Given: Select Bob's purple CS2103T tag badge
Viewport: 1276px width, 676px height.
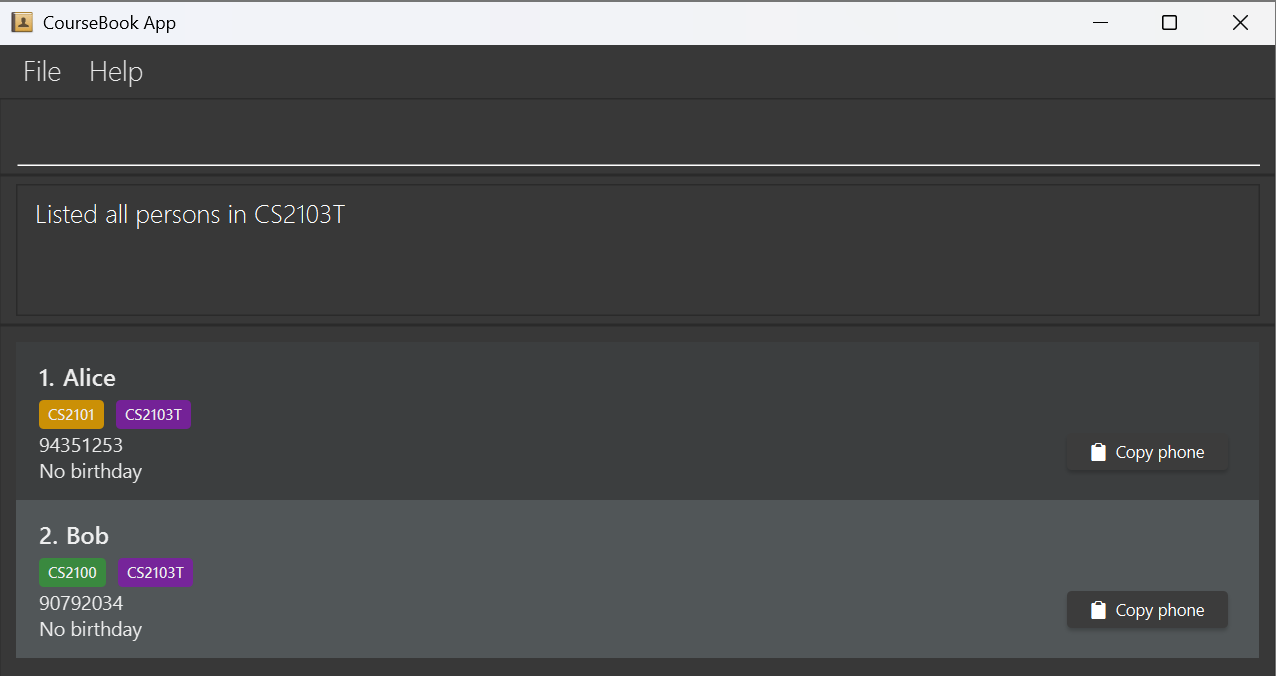Looking at the screenshot, I should click(155, 572).
